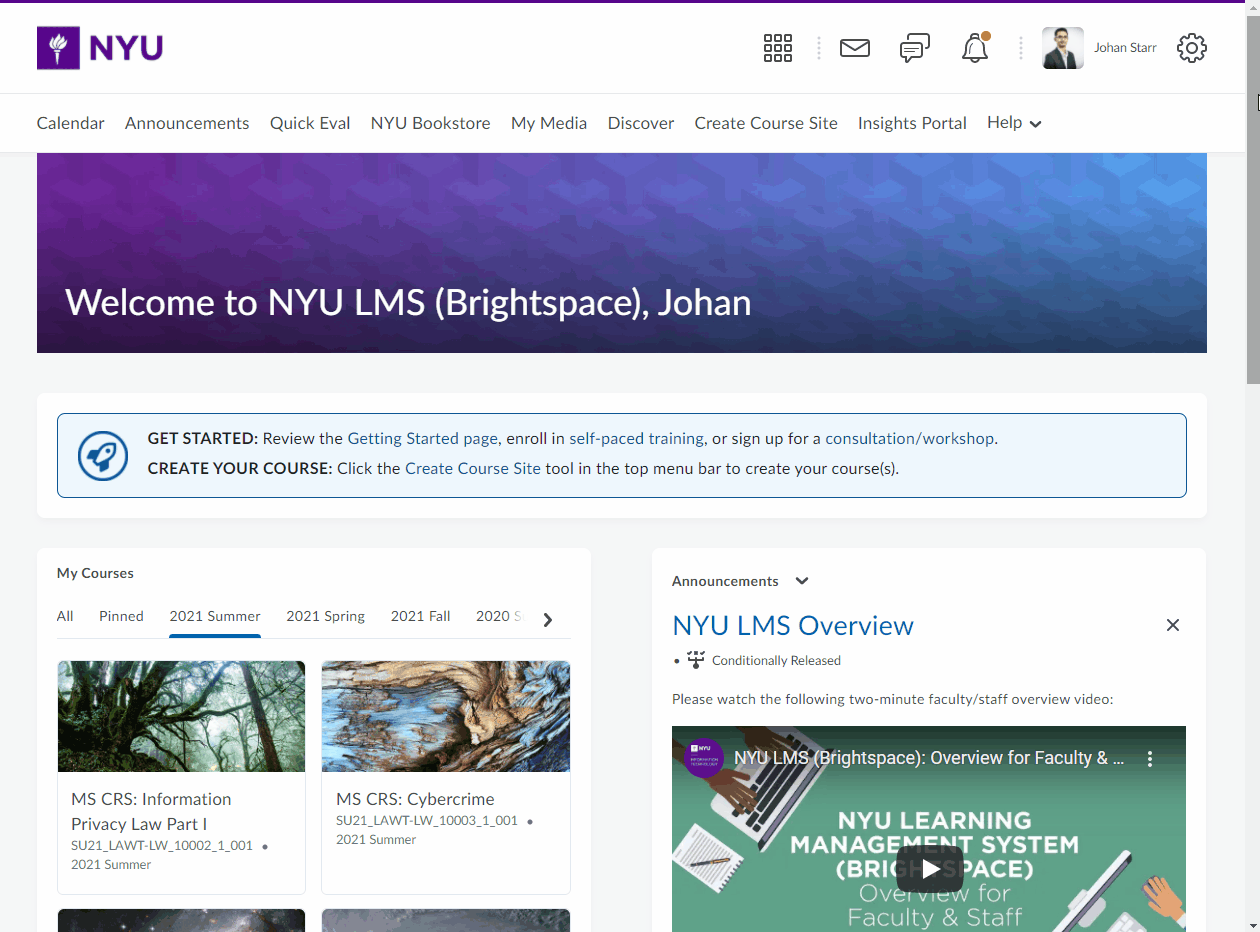Switch to the 2021 Spring tab

326,616
